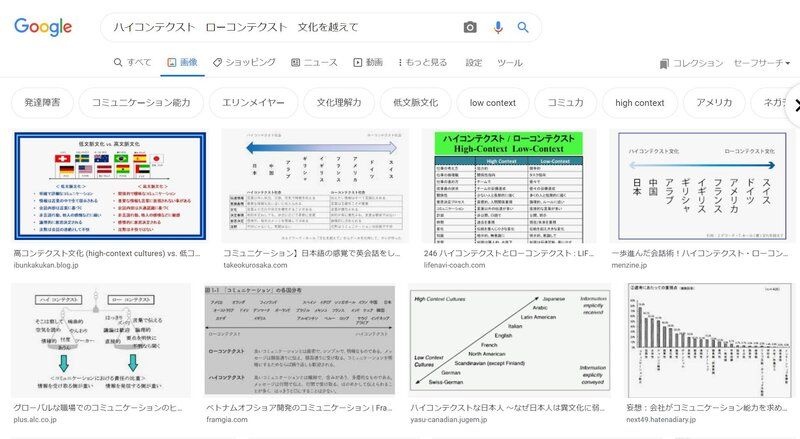Open the 設定 menu
The height and width of the screenshot is (439, 800).
coord(474,63)
